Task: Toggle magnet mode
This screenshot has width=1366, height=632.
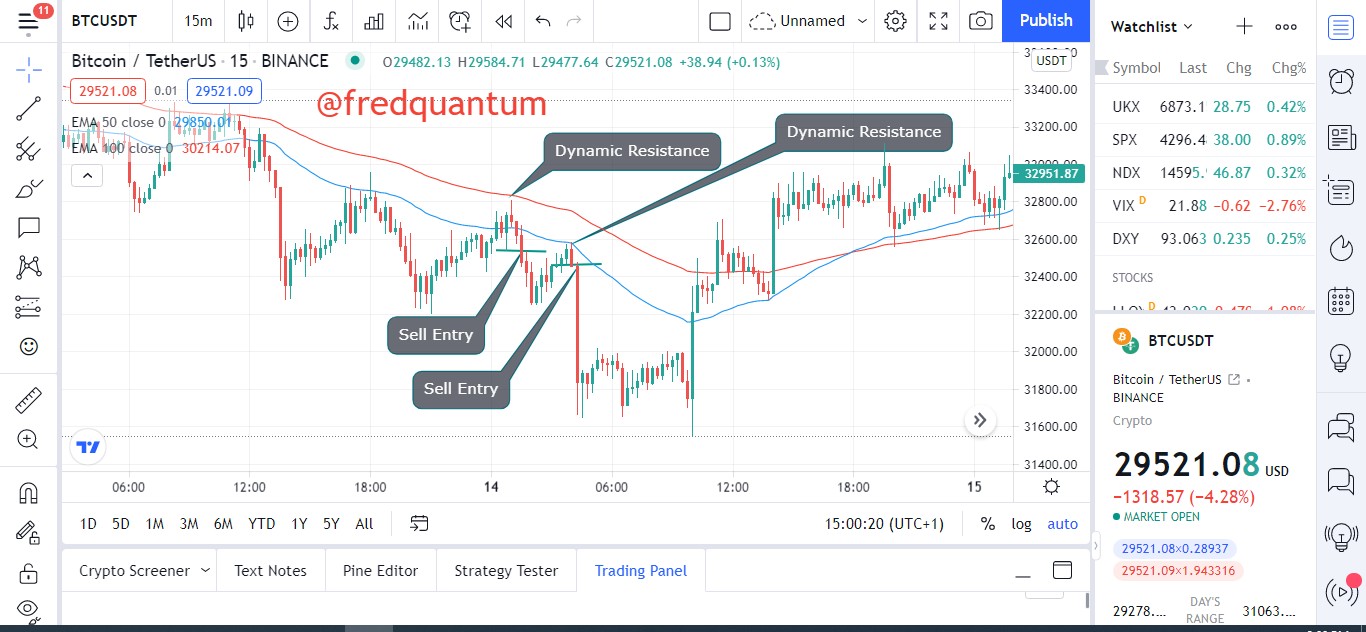Action: (x=29, y=493)
